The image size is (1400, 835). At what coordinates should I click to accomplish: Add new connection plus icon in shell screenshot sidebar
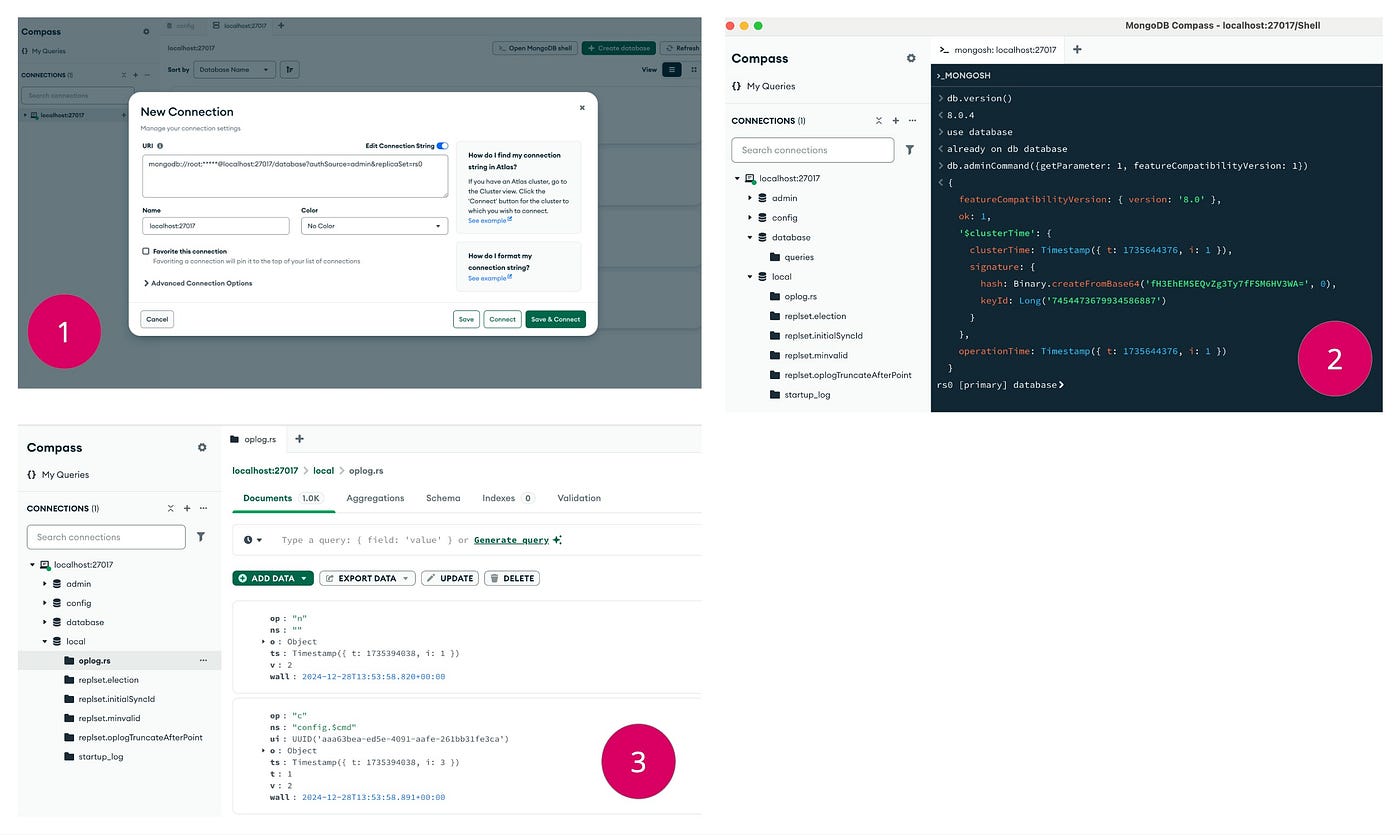(x=896, y=120)
